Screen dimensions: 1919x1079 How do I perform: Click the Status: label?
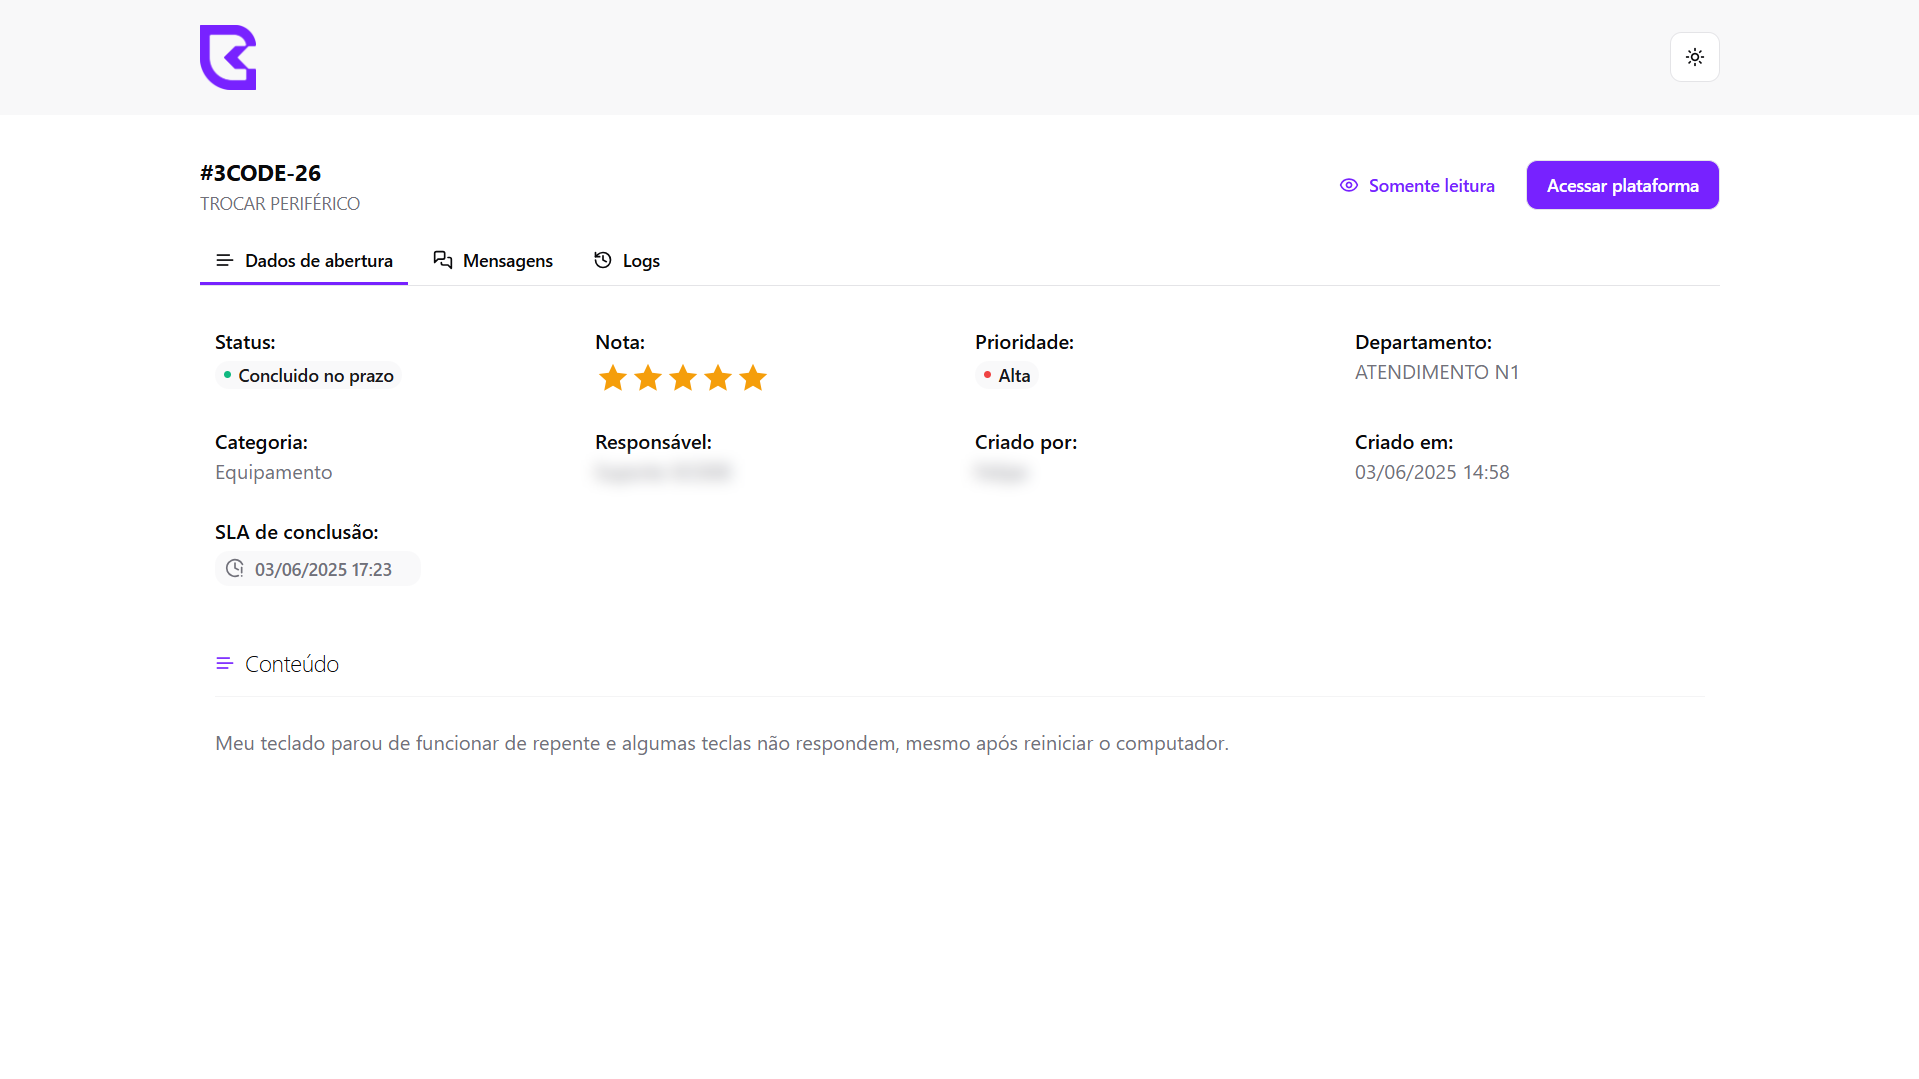coord(245,342)
